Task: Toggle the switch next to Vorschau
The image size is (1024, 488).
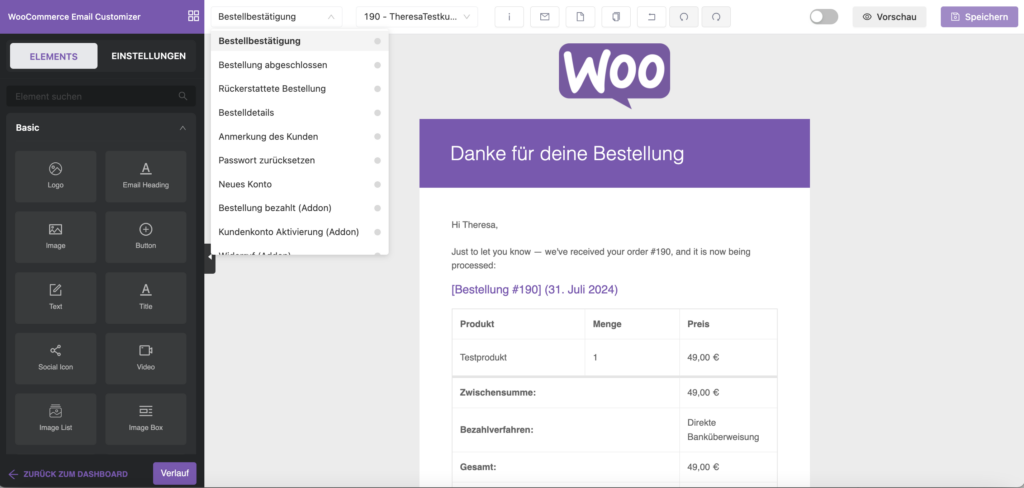Action: point(824,17)
